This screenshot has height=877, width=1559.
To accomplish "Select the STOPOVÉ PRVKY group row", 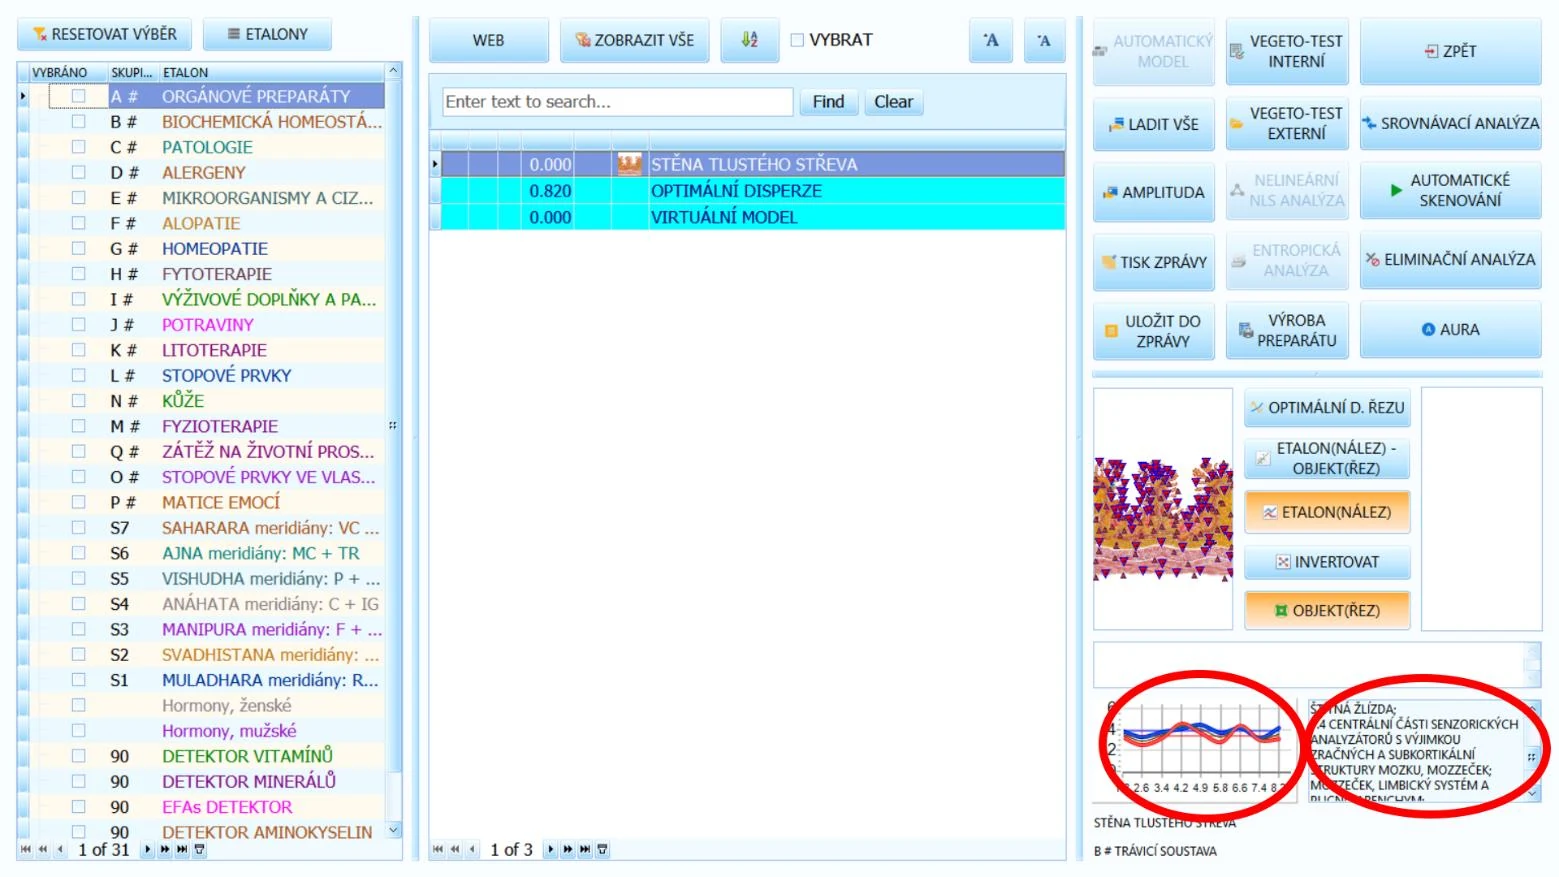I will (x=207, y=375).
